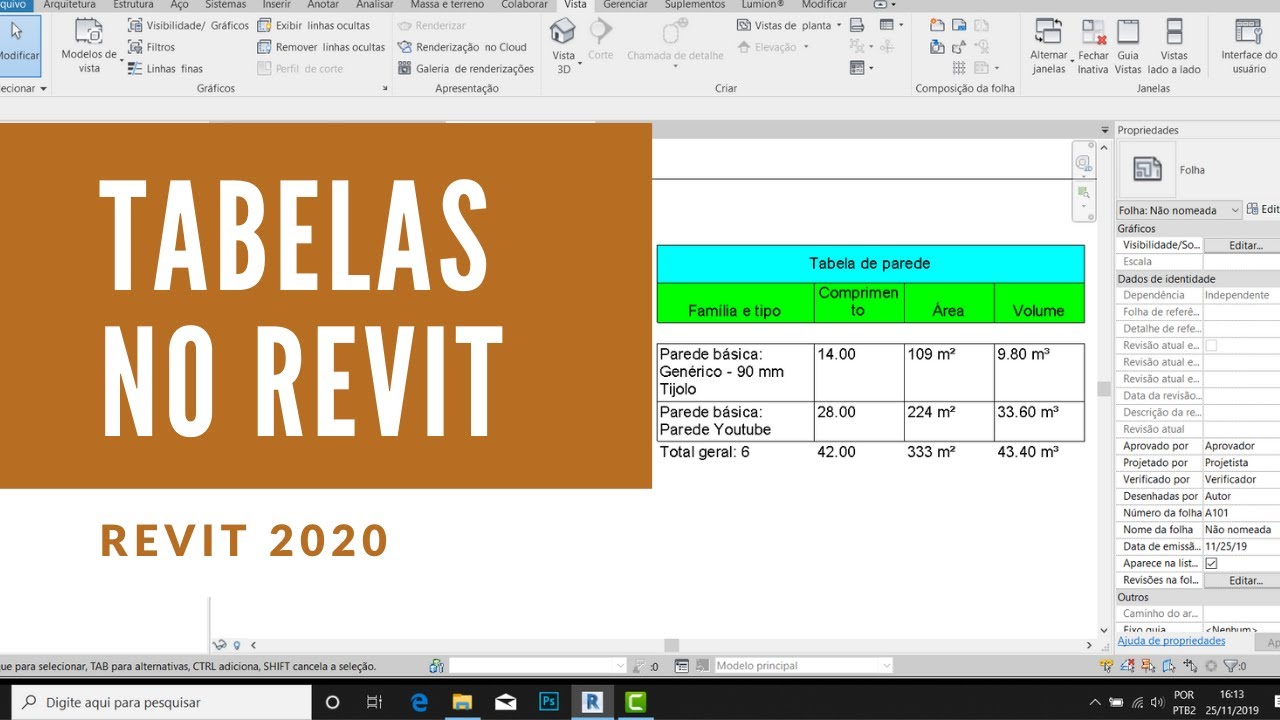Select the Modificar arrow tool
Viewport: 1280px width, 720px height.
18,44
